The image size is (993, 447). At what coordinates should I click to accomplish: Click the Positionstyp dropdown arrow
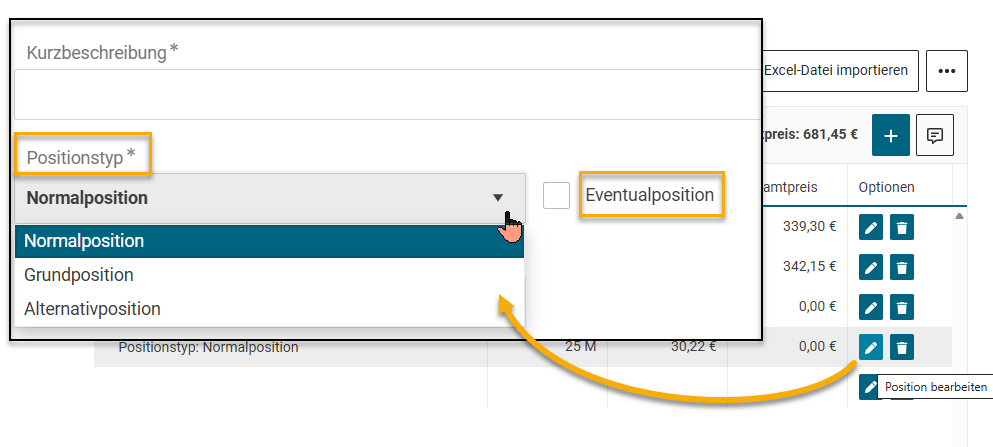[498, 198]
